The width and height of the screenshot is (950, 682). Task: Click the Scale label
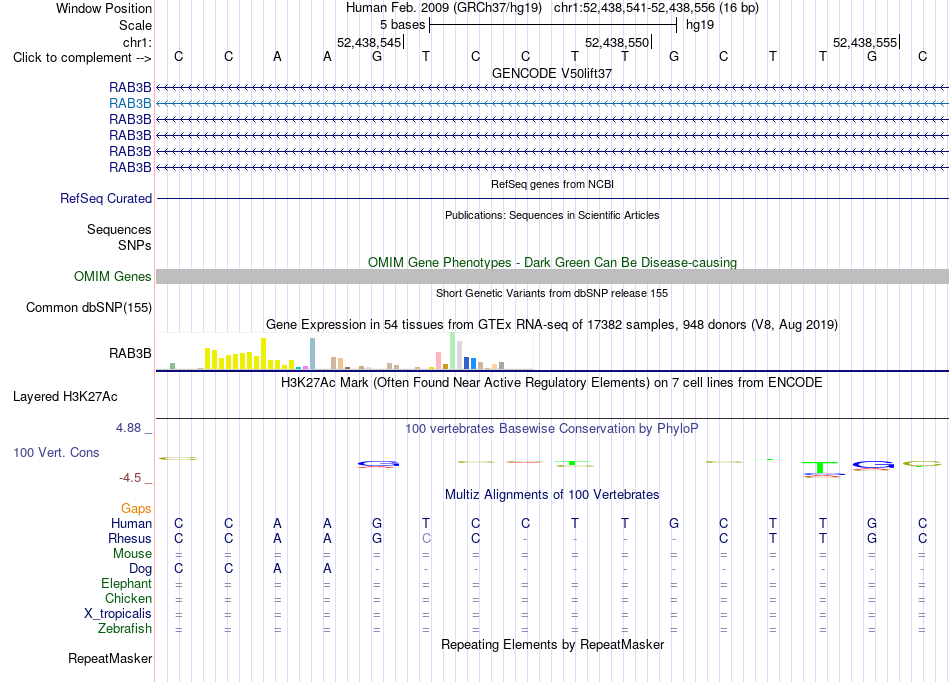(x=136, y=25)
